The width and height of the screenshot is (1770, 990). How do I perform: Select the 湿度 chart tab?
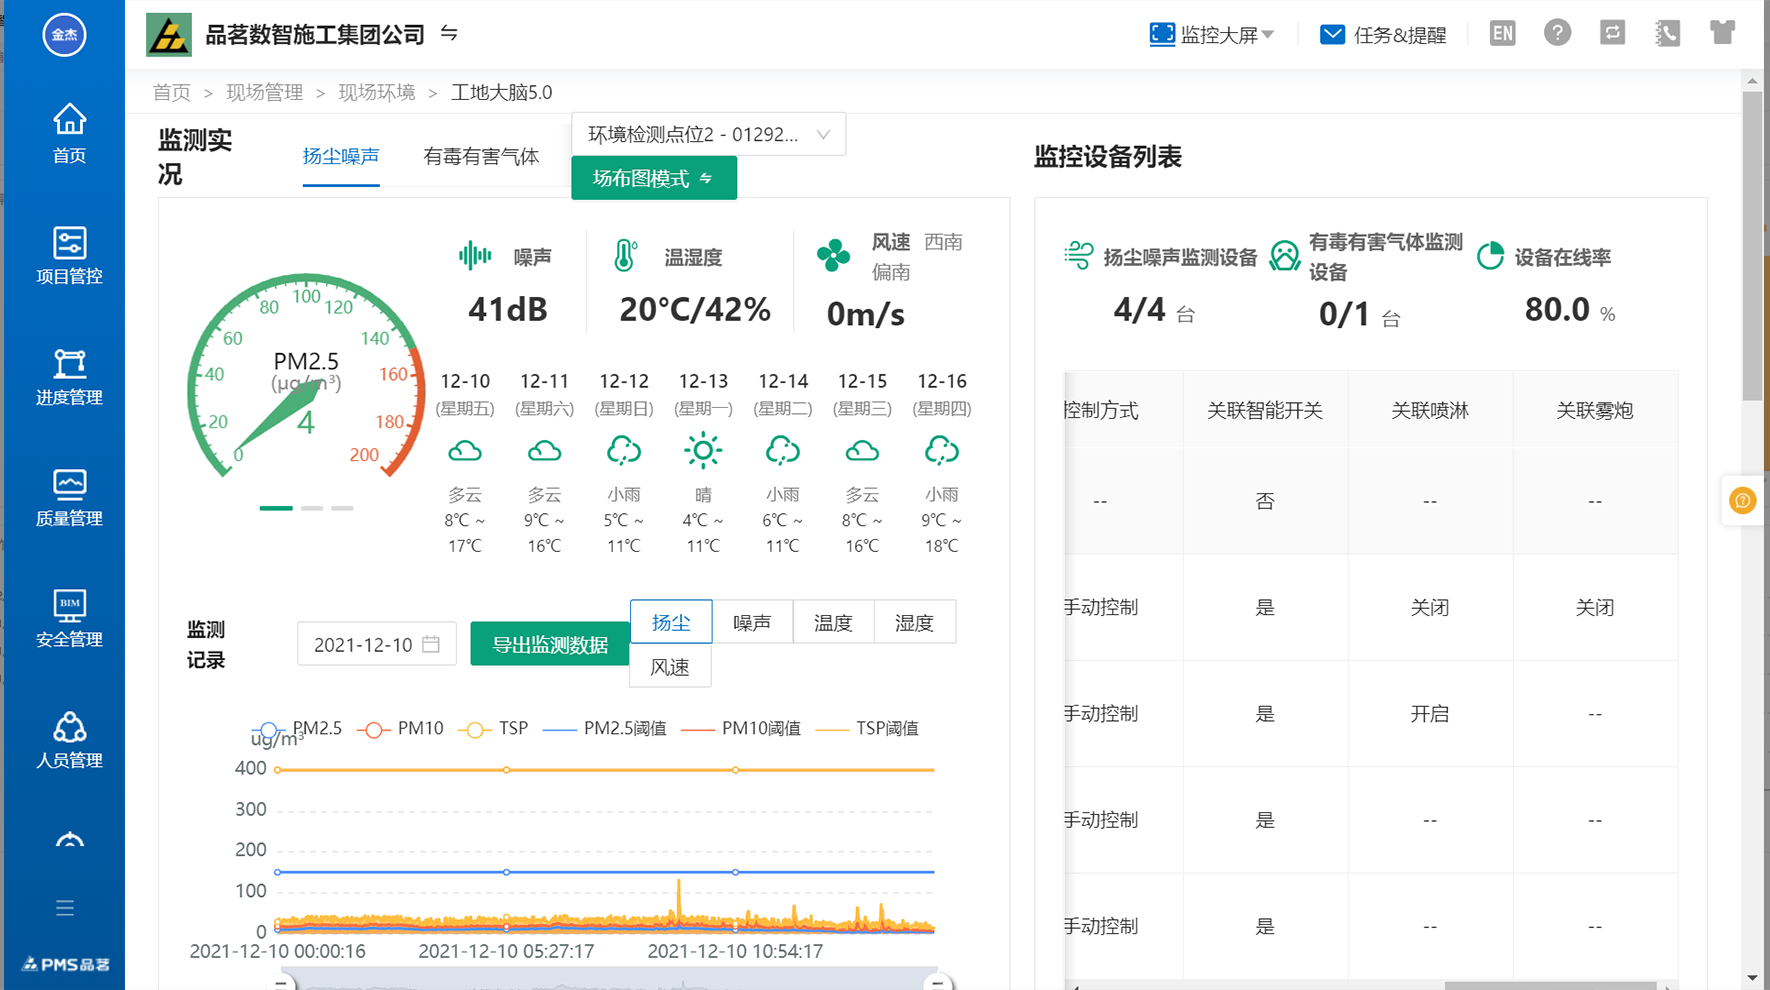pyautogui.click(x=914, y=622)
